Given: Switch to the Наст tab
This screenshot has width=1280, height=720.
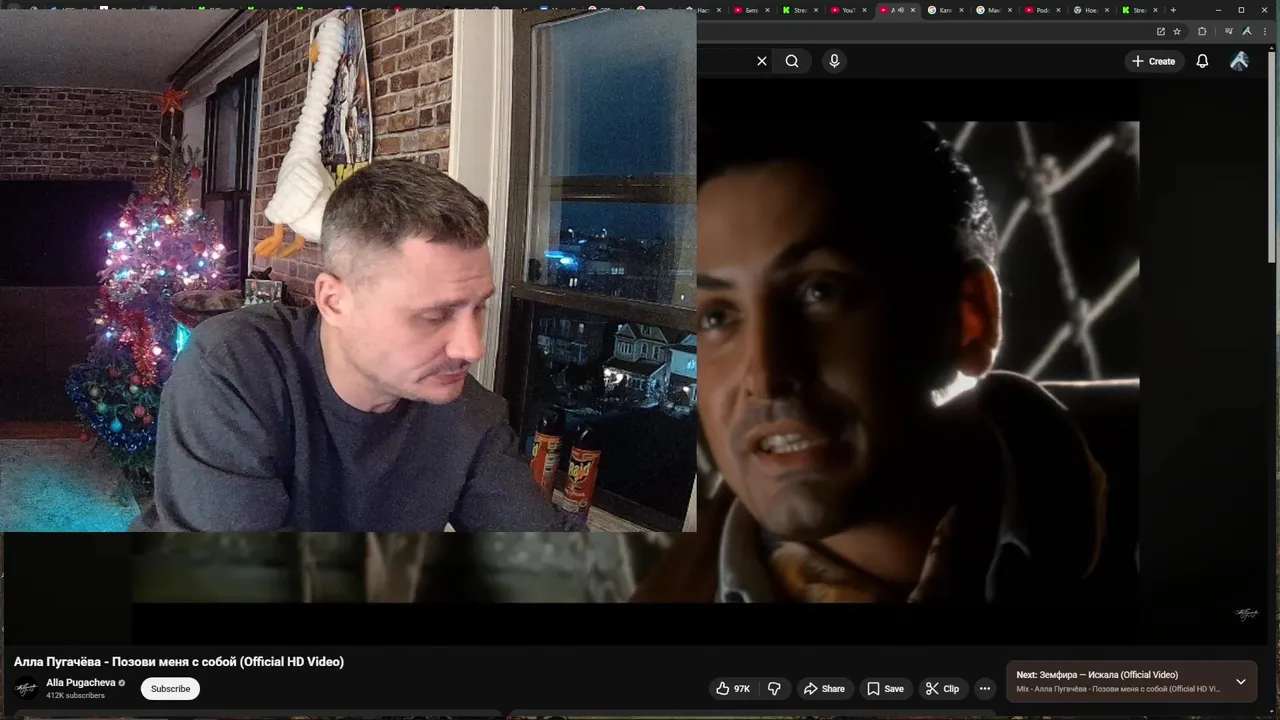Looking at the screenshot, I should point(703,10).
